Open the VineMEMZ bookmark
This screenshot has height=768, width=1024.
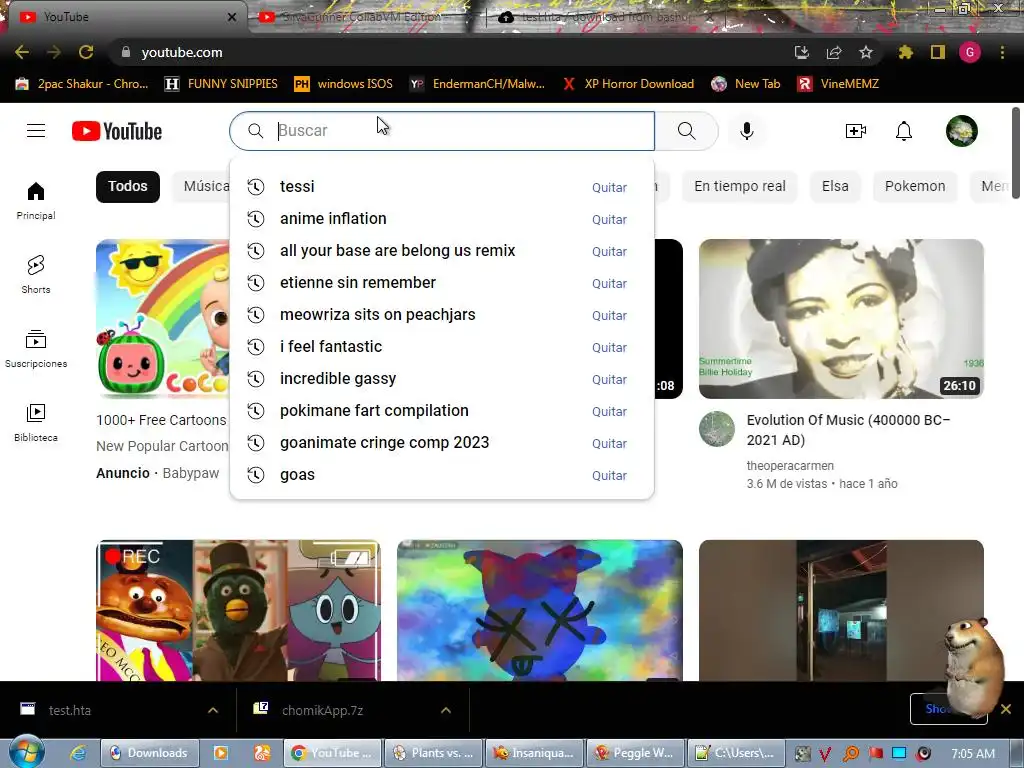pos(839,84)
